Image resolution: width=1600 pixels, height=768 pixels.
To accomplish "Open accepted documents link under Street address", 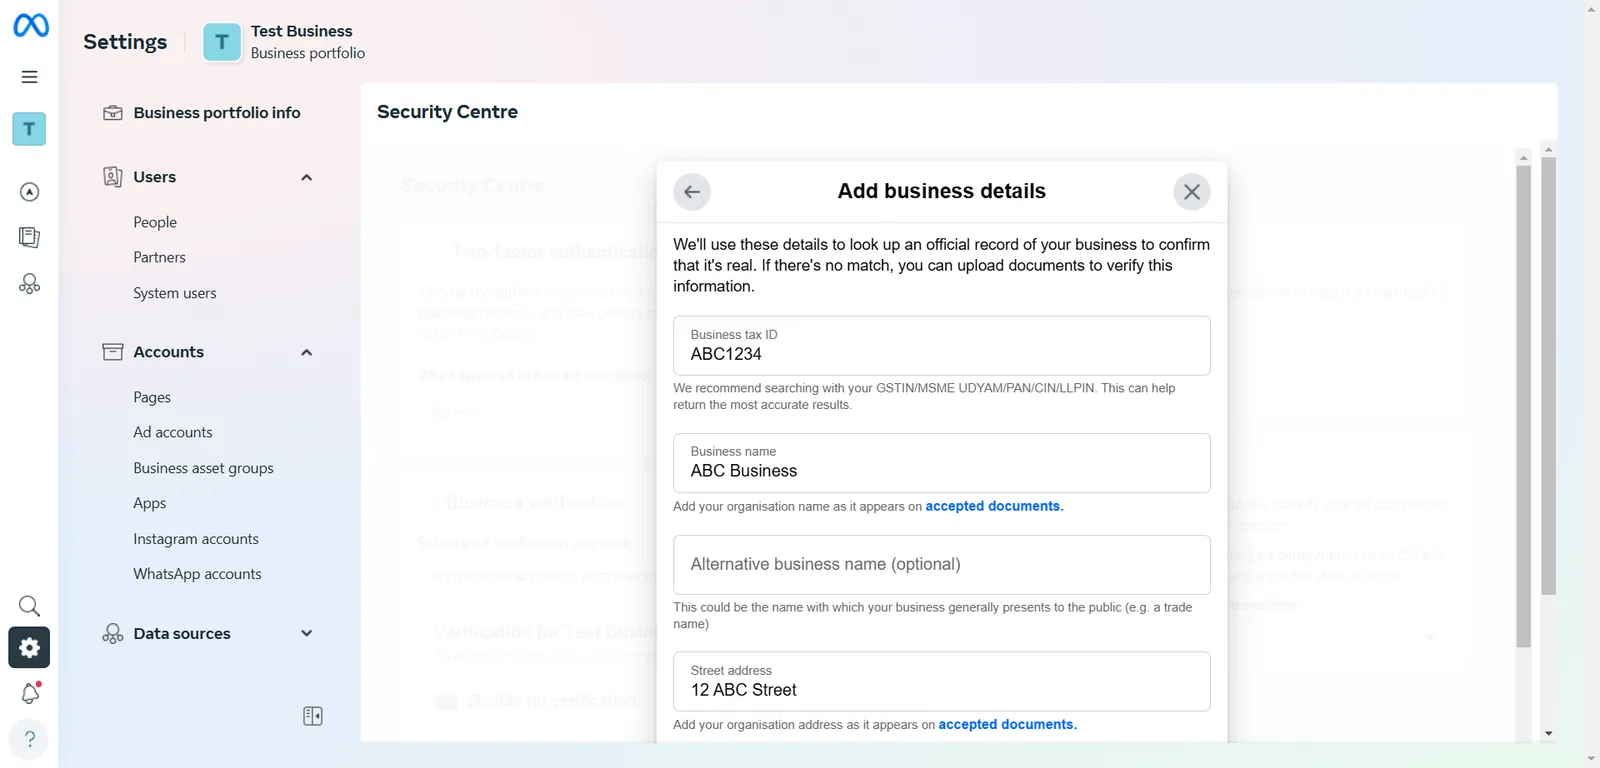I will 1007,724.
